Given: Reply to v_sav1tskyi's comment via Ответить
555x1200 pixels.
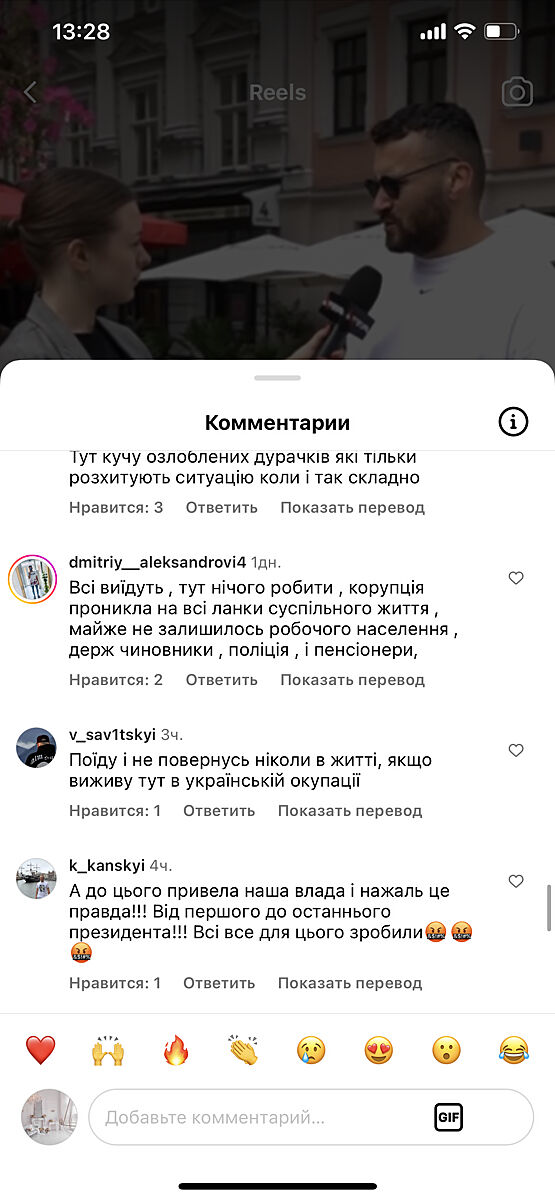Looking at the screenshot, I should click(219, 811).
